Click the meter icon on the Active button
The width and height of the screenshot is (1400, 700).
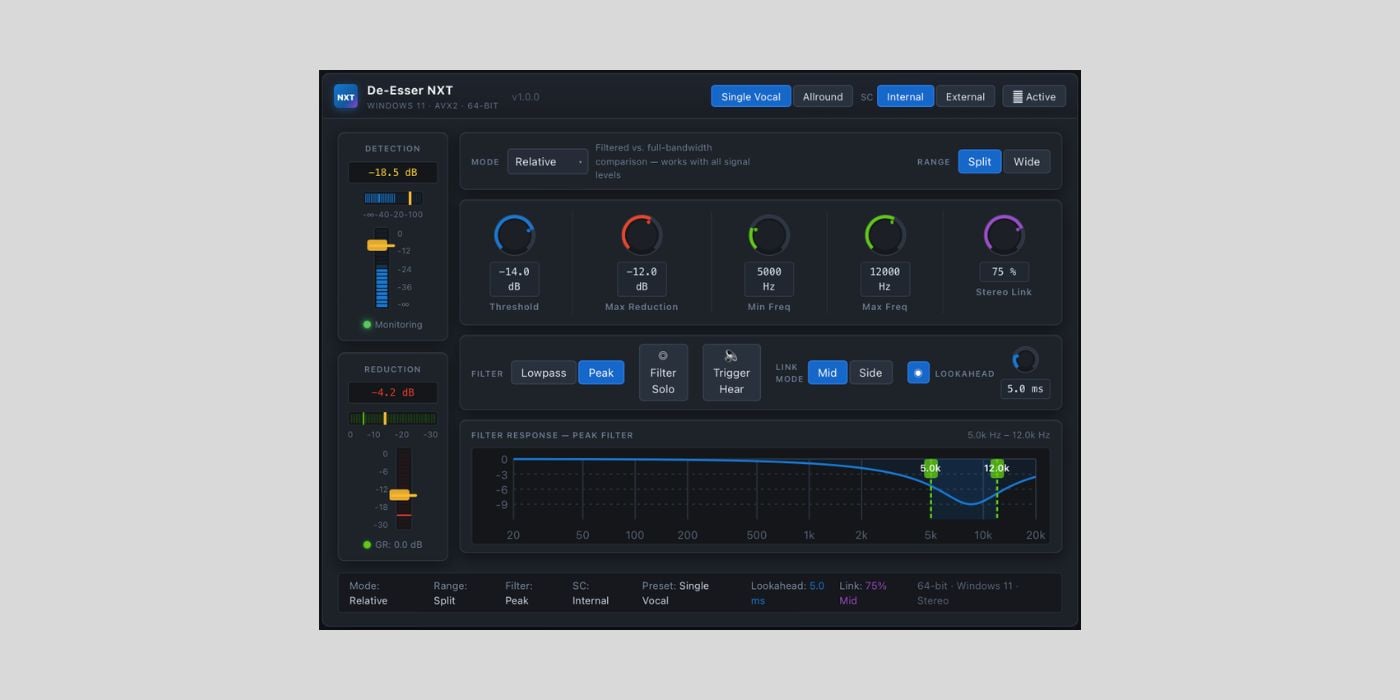[1015, 96]
